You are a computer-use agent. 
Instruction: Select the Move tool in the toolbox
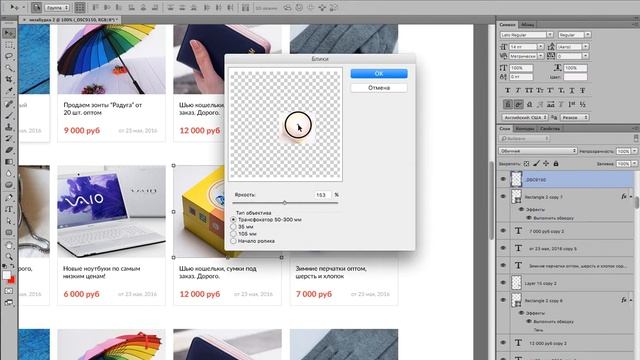click(9, 33)
